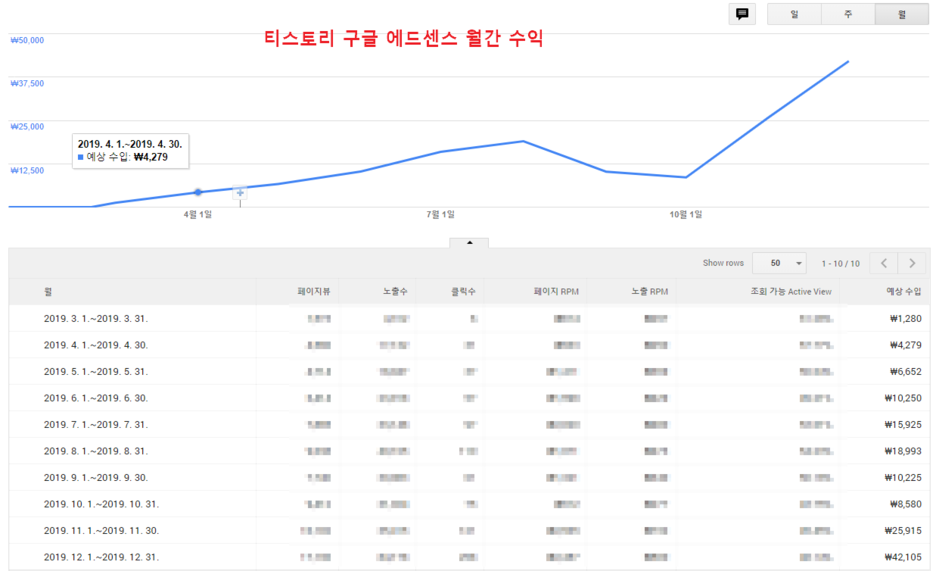Click the chart tooltip earnings ₩4,279 line

tap(123, 157)
